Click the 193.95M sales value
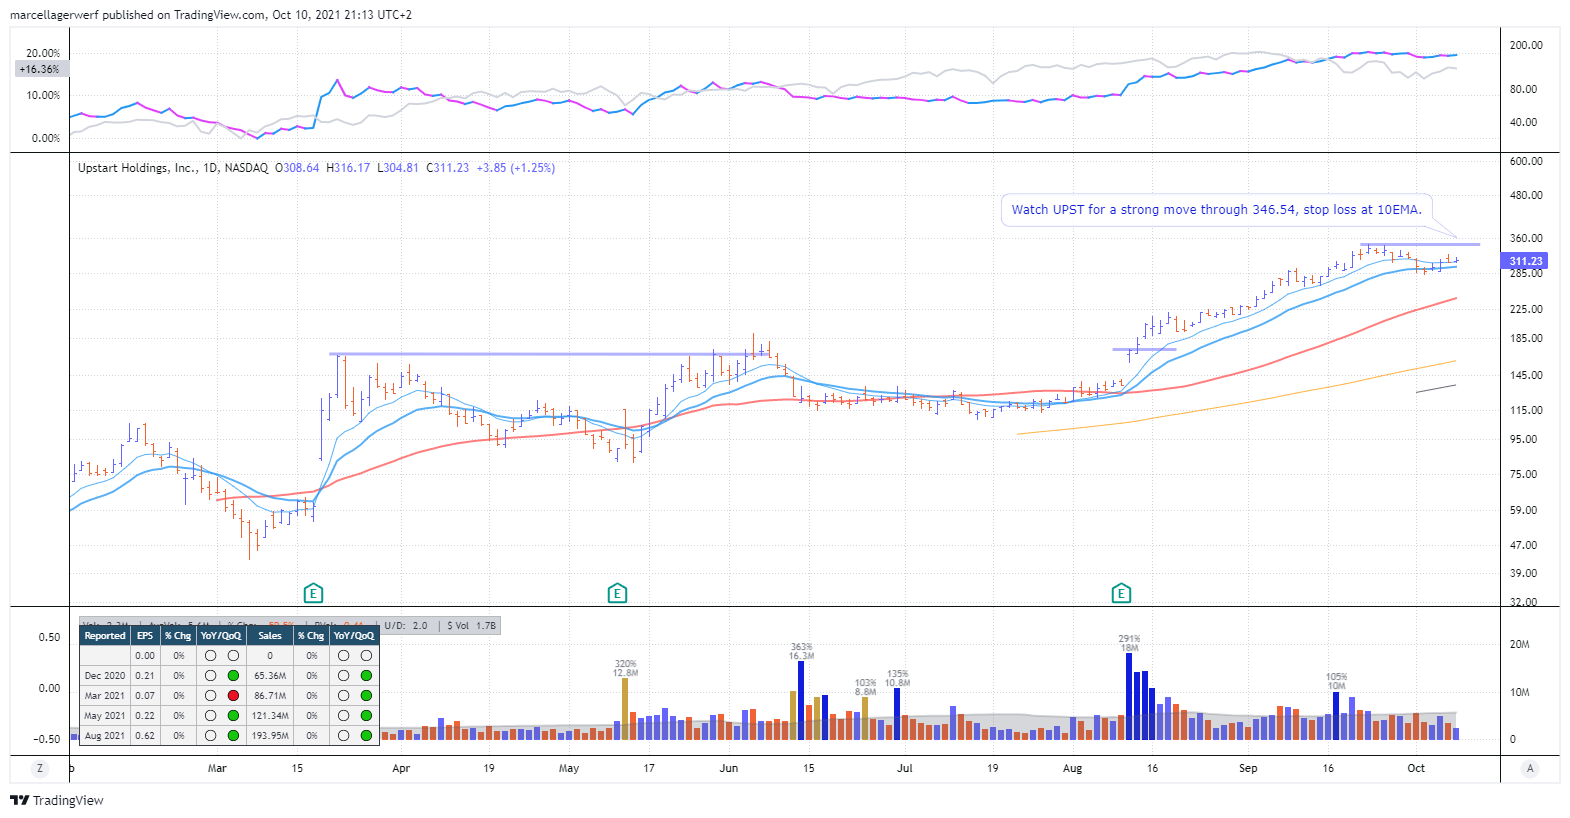The height and width of the screenshot is (818, 1570). click(270, 735)
